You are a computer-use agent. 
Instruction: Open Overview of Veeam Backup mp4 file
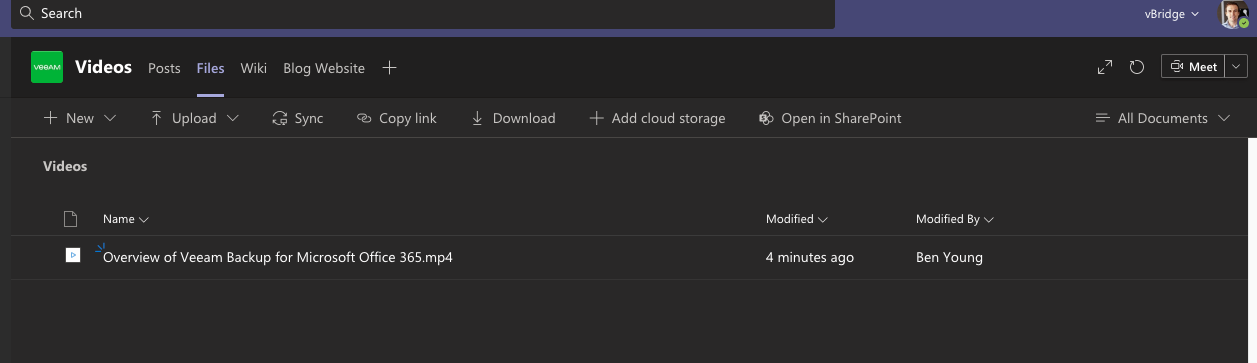tap(278, 257)
